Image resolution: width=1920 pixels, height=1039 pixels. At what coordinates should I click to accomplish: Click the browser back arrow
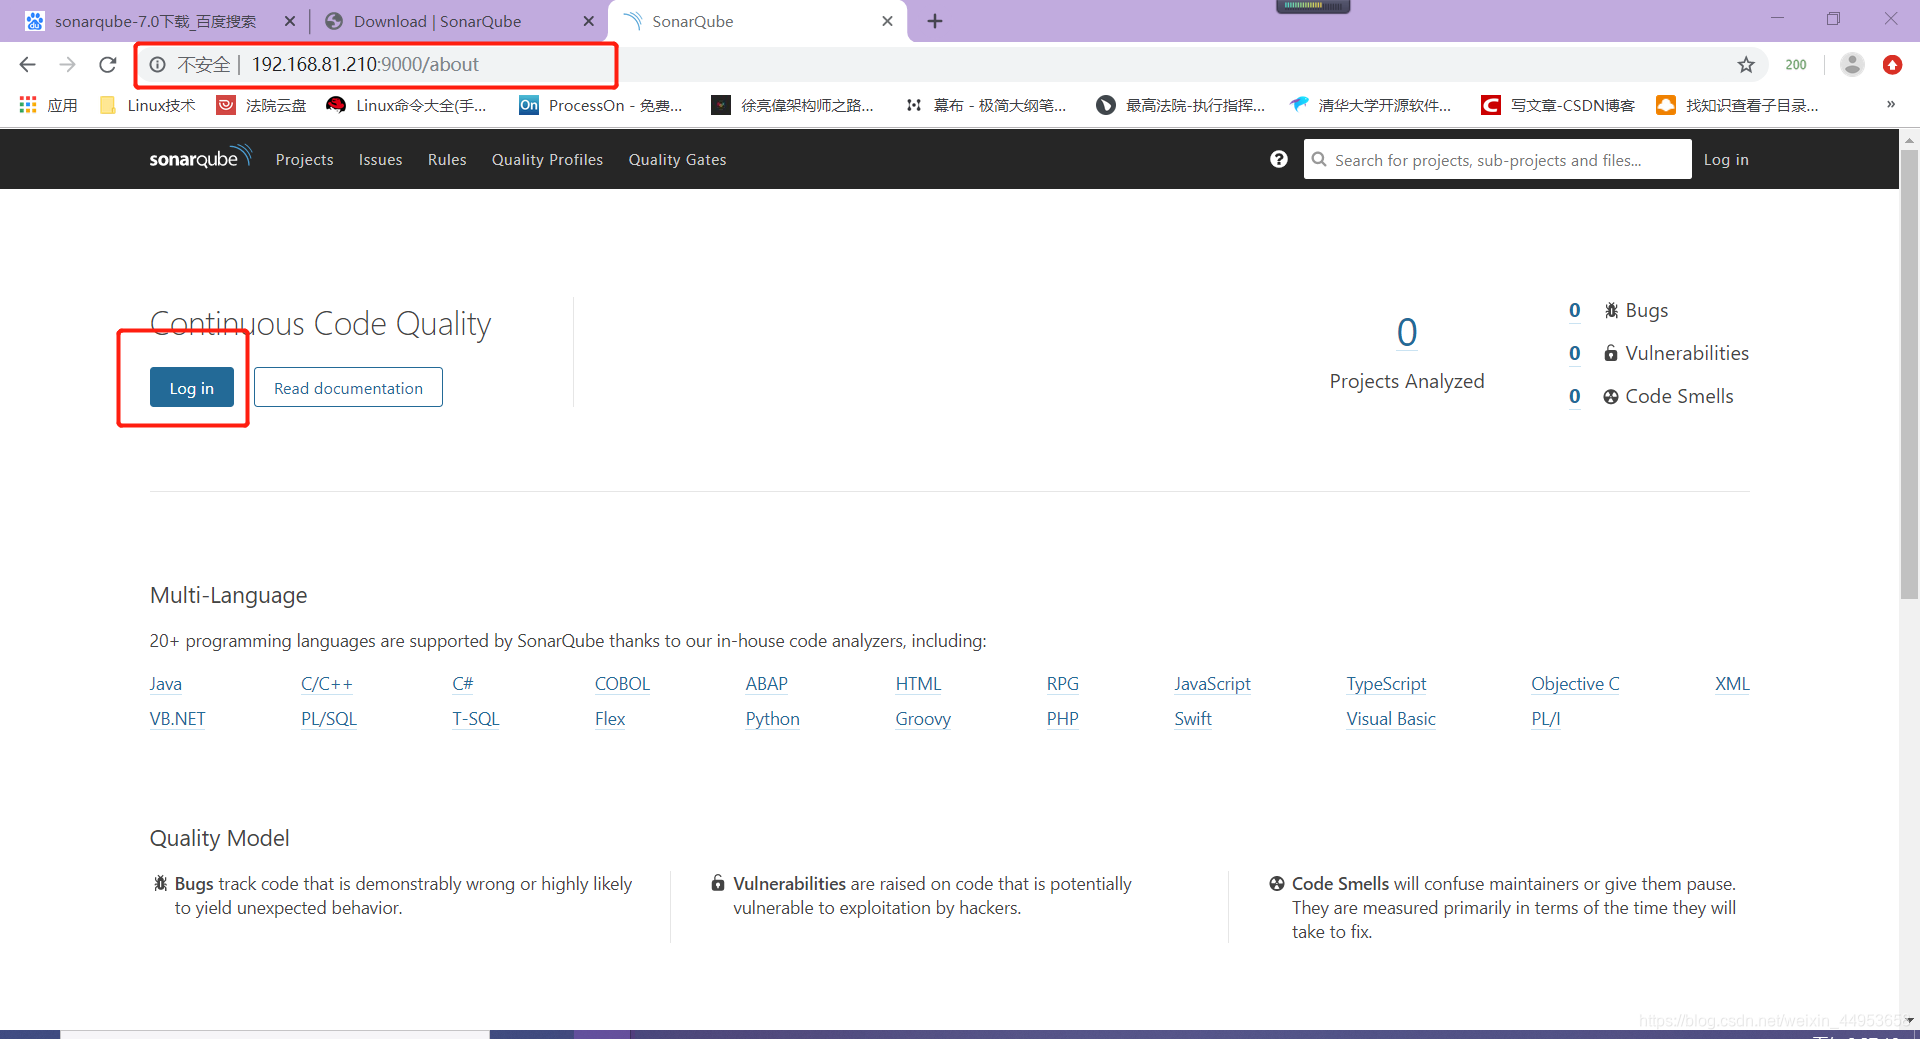(27, 65)
